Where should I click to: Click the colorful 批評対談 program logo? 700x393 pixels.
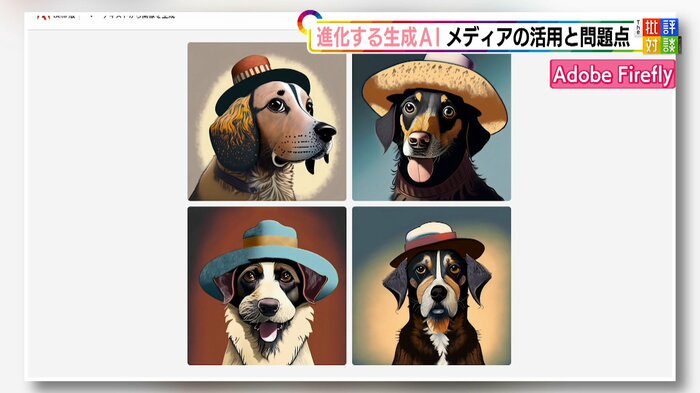(x=661, y=36)
